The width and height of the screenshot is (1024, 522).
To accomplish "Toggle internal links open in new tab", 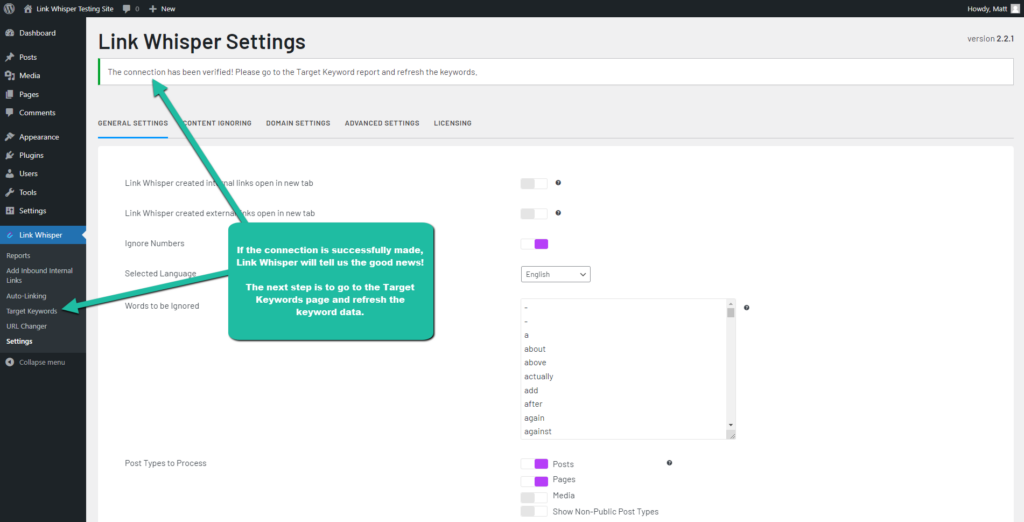I will coord(534,184).
